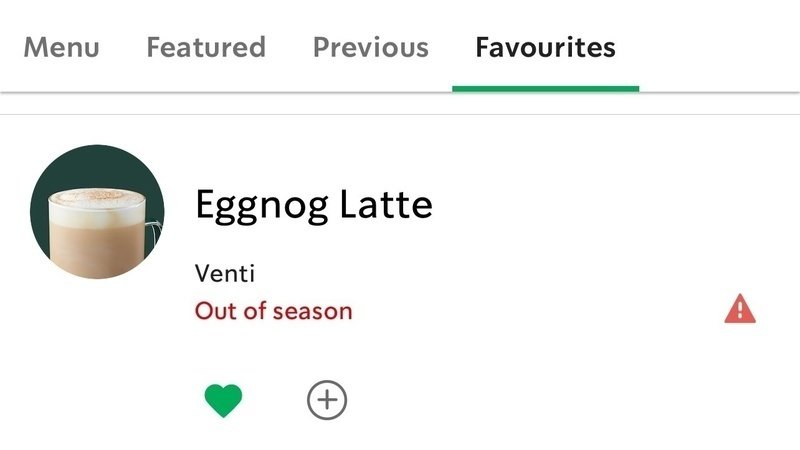Click the Eggnog Latte title
The image size is (800, 450).
tap(313, 205)
